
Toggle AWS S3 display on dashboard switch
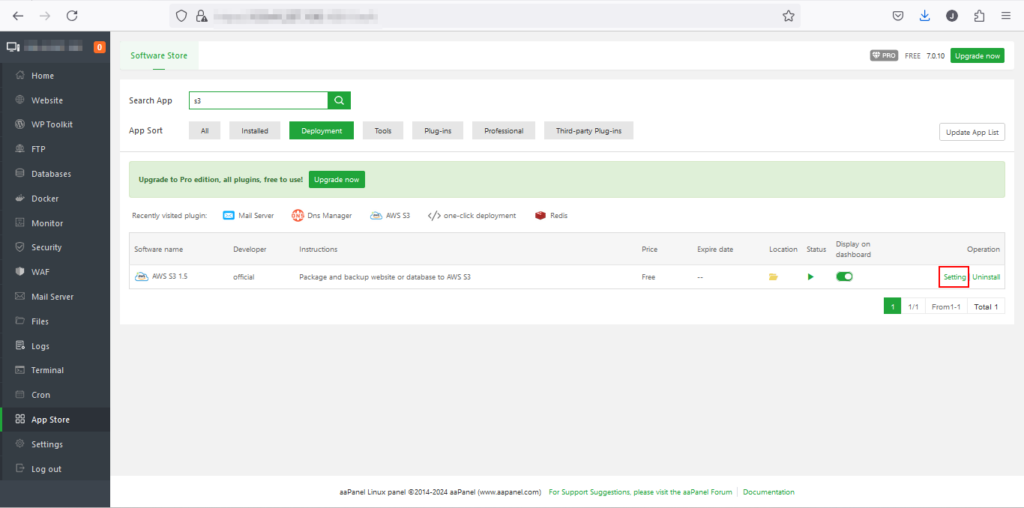pyautogui.click(x=844, y=277)
